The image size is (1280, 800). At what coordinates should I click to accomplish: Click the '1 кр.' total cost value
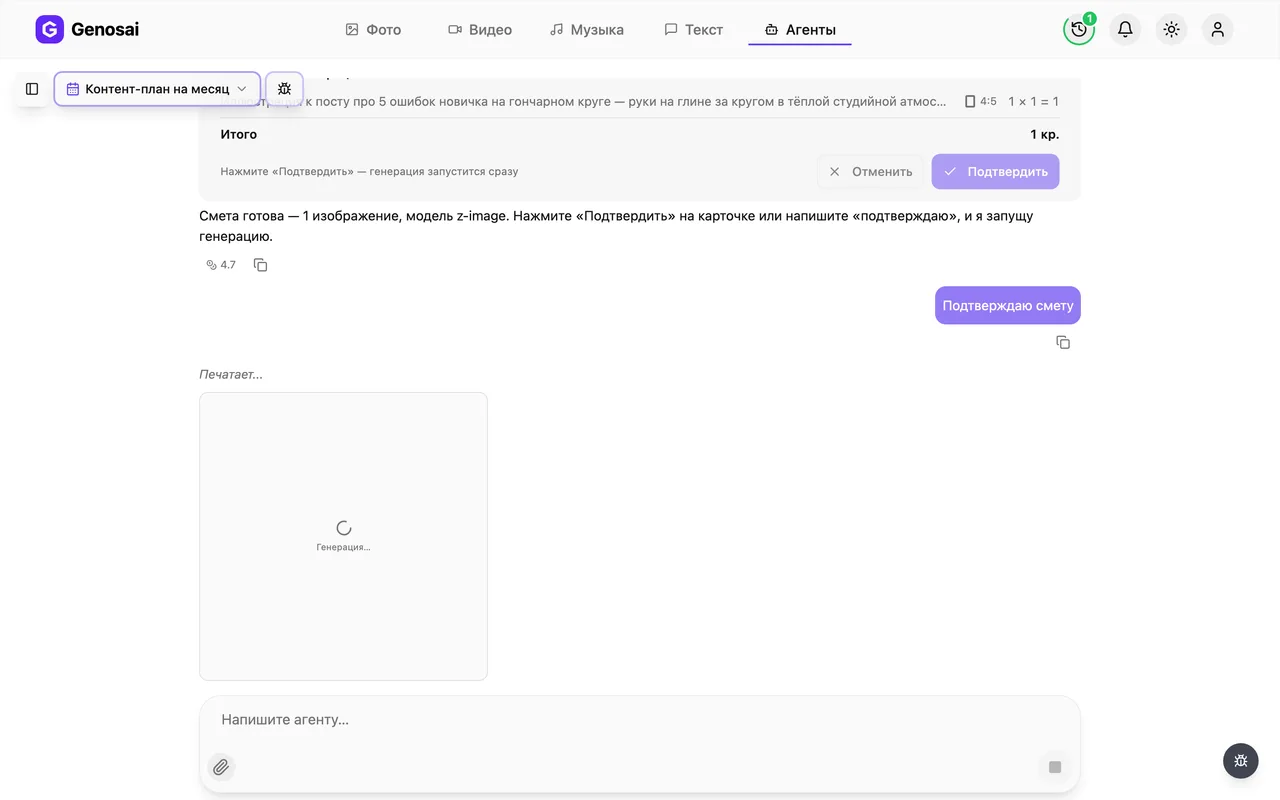coord(1044,134)
